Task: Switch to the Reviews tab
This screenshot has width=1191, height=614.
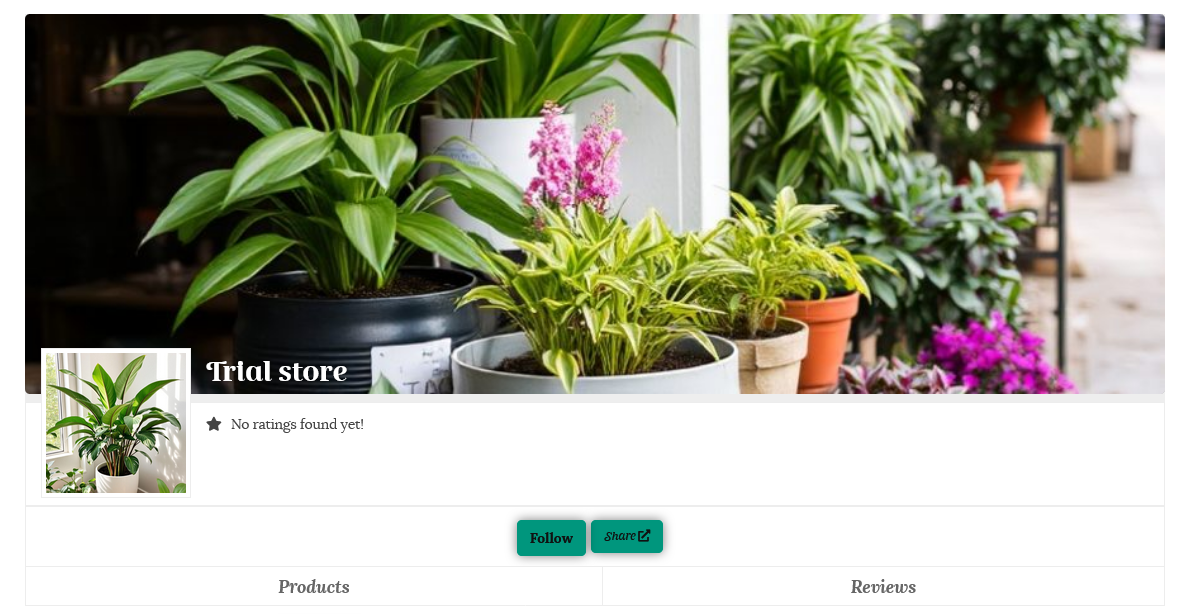Action: [x=883, y=587]
